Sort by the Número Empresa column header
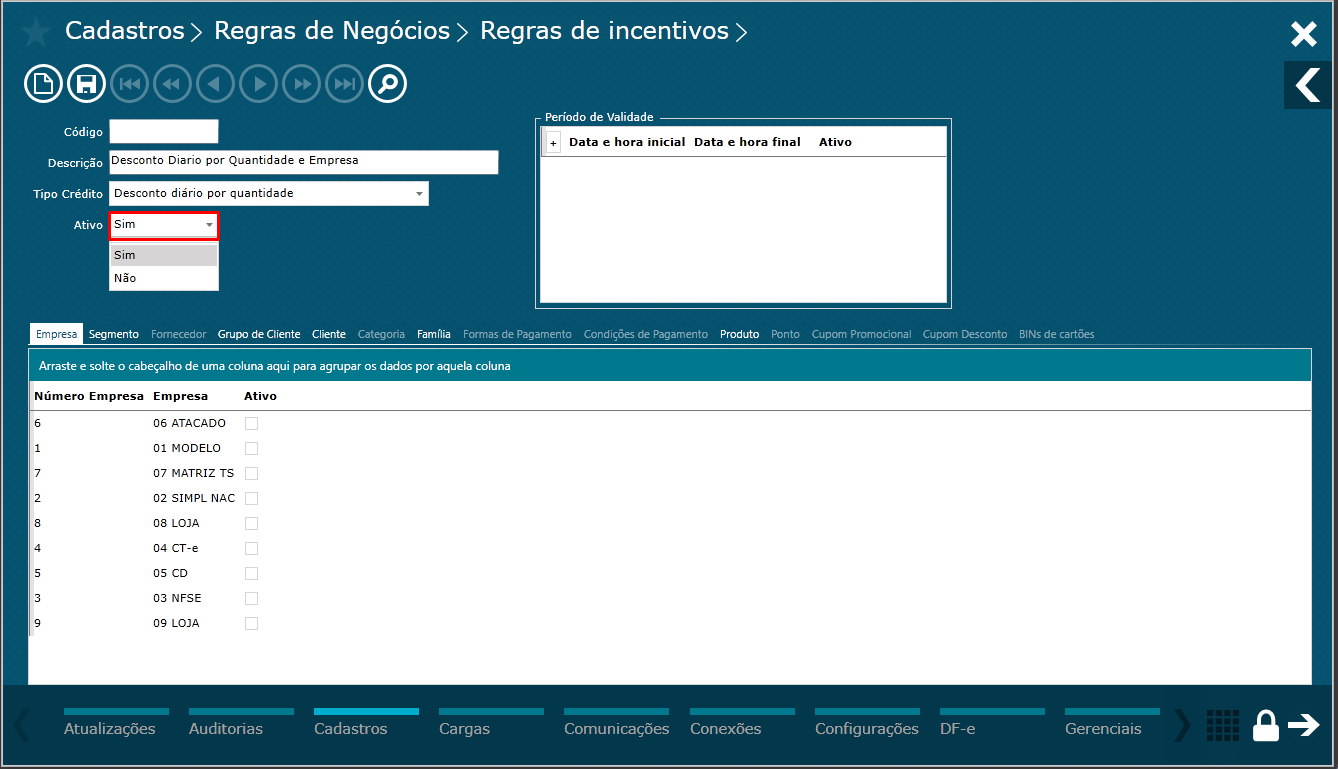Screen dimensions: 1338x769 point(89,396)
